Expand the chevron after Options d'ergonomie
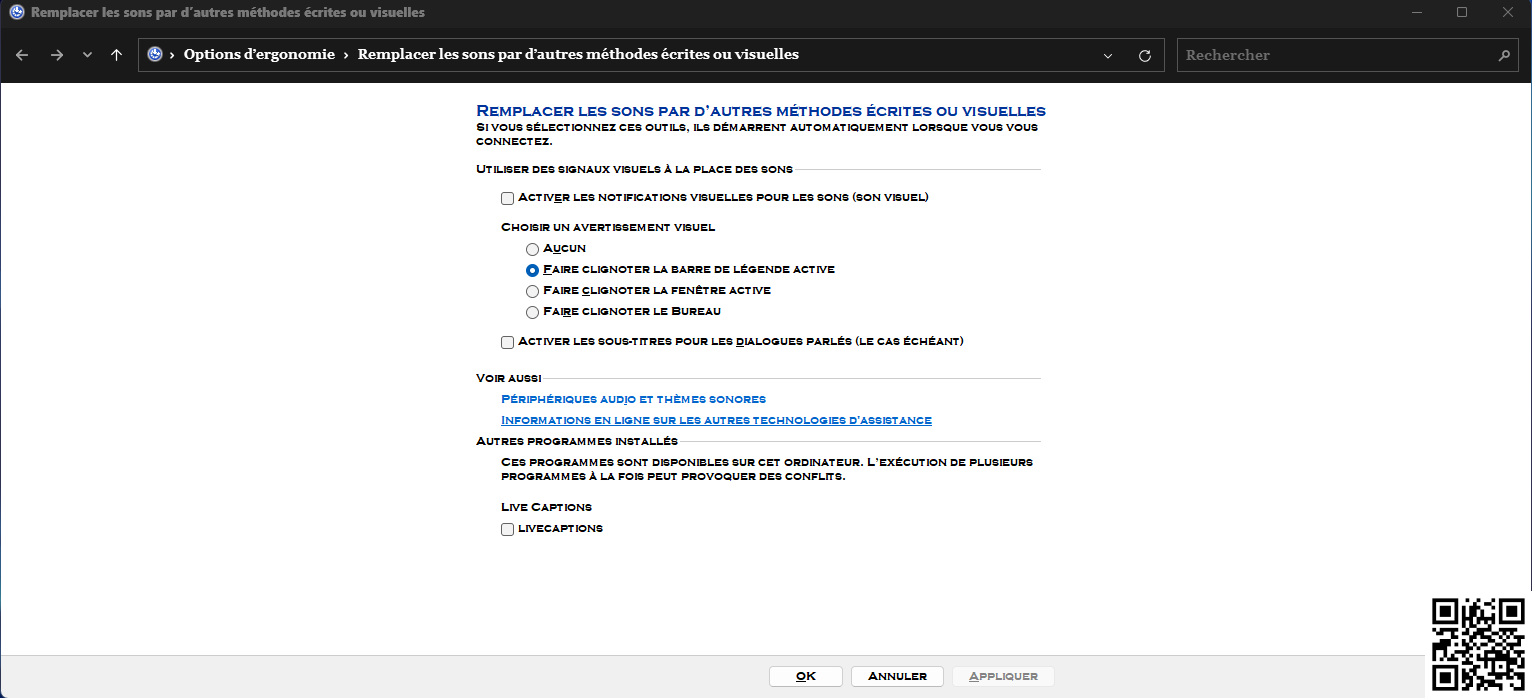The height and width of the screenshot is (698, 1532). 346,55
